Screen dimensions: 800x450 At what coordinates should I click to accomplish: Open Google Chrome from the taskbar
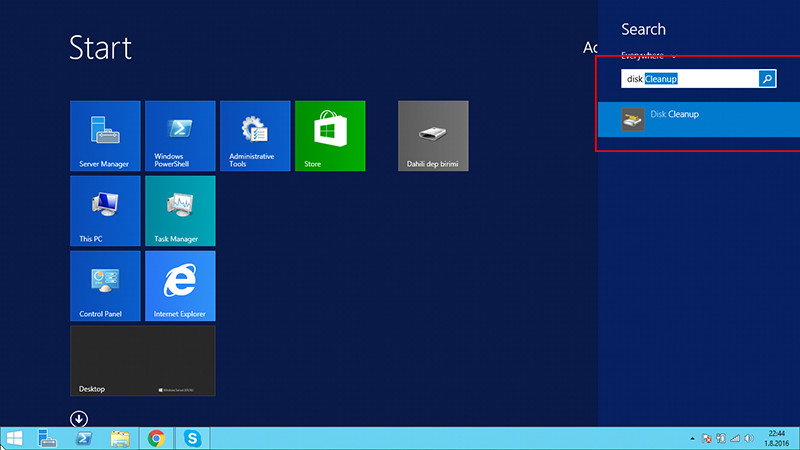(x=156, y=438)
